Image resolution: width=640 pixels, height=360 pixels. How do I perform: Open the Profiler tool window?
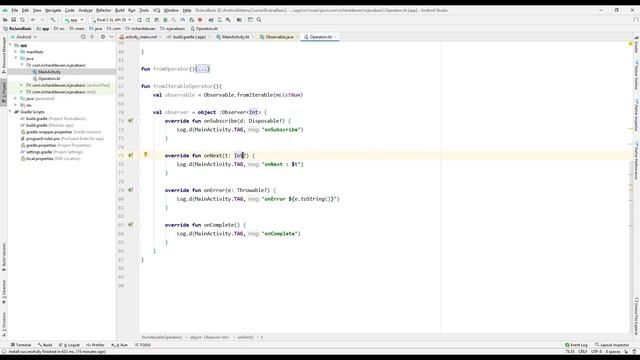coord(96,345)
